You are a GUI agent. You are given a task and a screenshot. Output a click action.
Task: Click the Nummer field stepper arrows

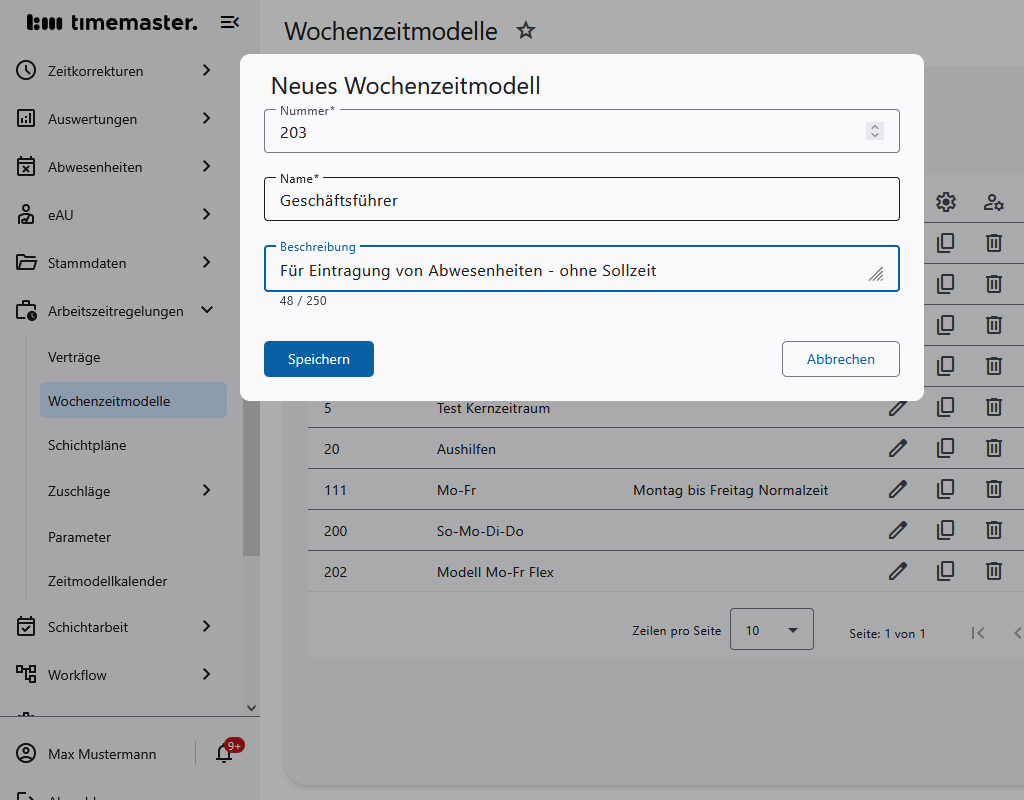click(875, 131)
